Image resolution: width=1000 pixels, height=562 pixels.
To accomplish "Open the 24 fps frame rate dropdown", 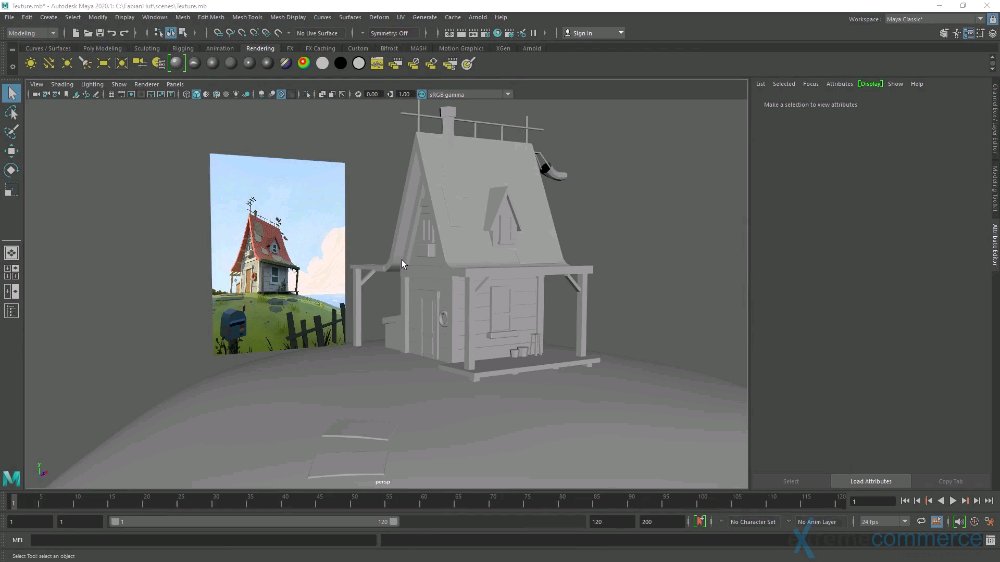I will pyautogui.click(x=885, y=521).
